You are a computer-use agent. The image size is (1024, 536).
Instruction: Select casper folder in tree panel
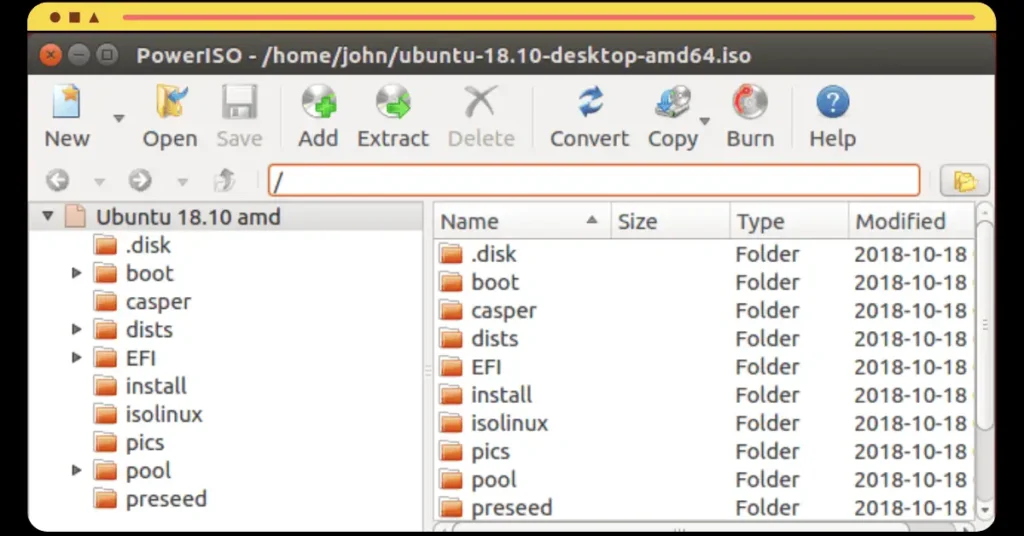coord(159,302)
